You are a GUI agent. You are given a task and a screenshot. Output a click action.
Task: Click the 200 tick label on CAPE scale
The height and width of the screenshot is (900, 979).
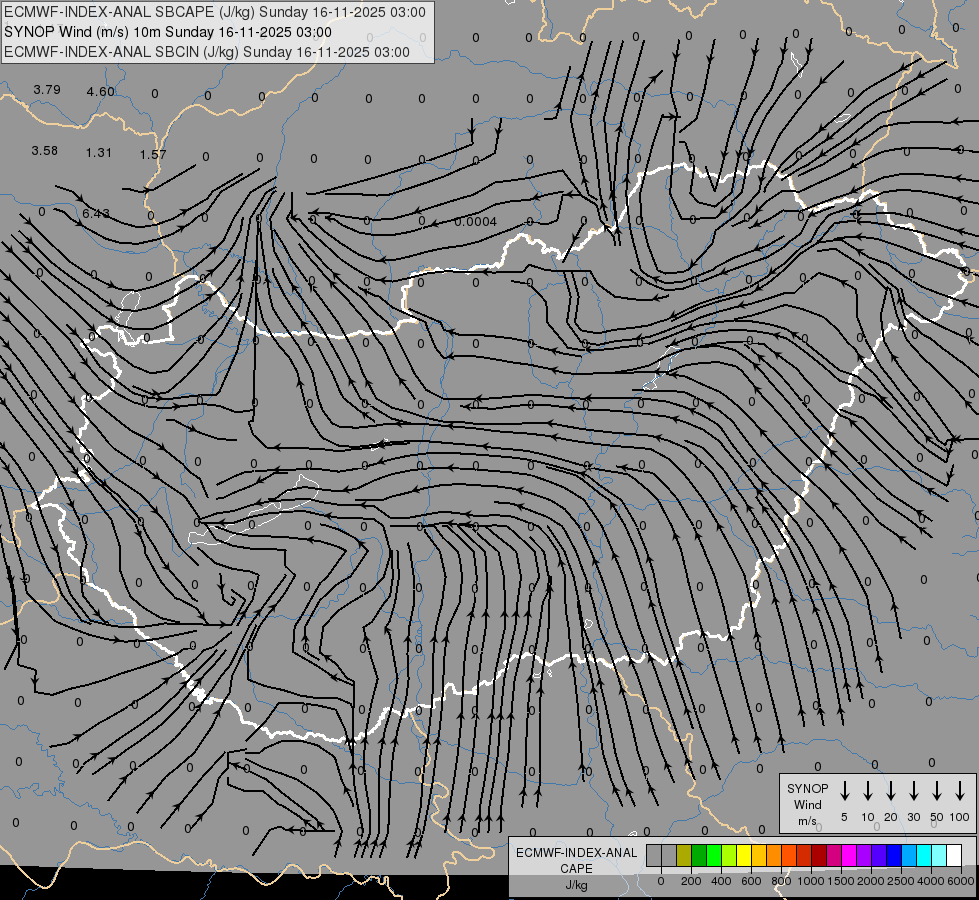click(691, 881)
